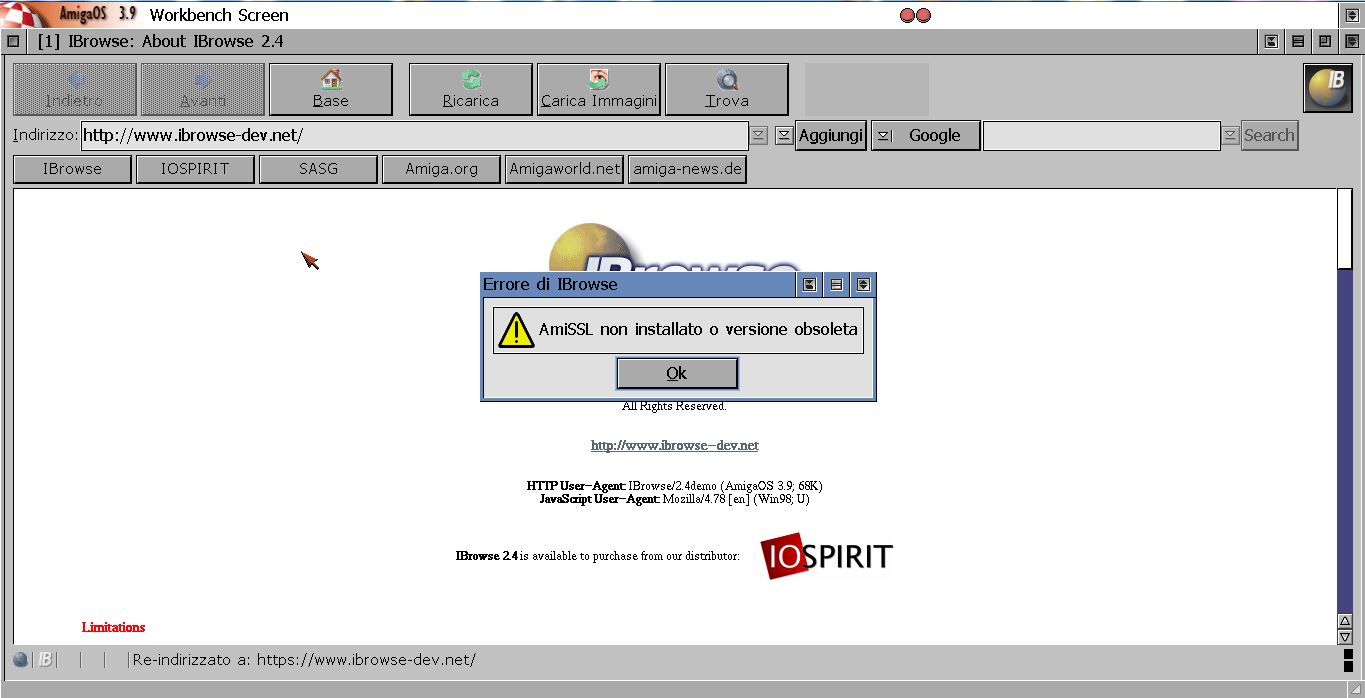The width and height of the screenshot is (1365, 698).
Task: Click the globe icon in the status bar
Action: click(x=21, y=660)
